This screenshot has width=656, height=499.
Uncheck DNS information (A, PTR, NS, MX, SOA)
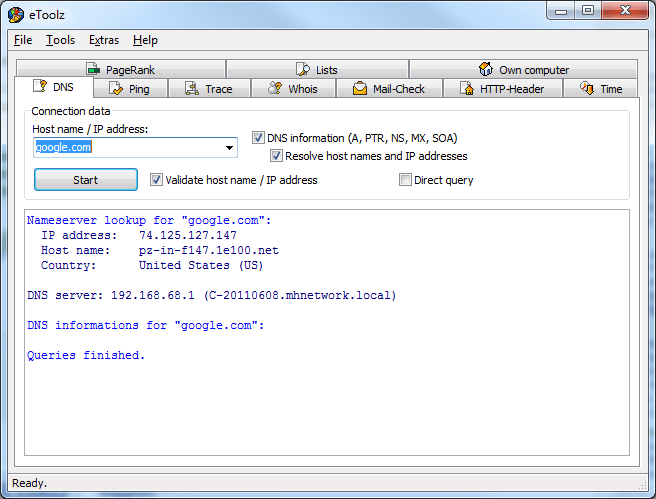click(x=258, y=138)
